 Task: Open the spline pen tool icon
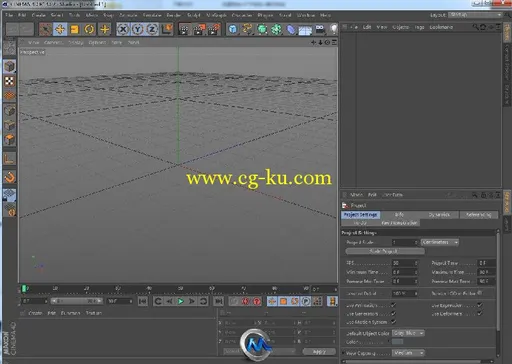click(x=247, y=29)
